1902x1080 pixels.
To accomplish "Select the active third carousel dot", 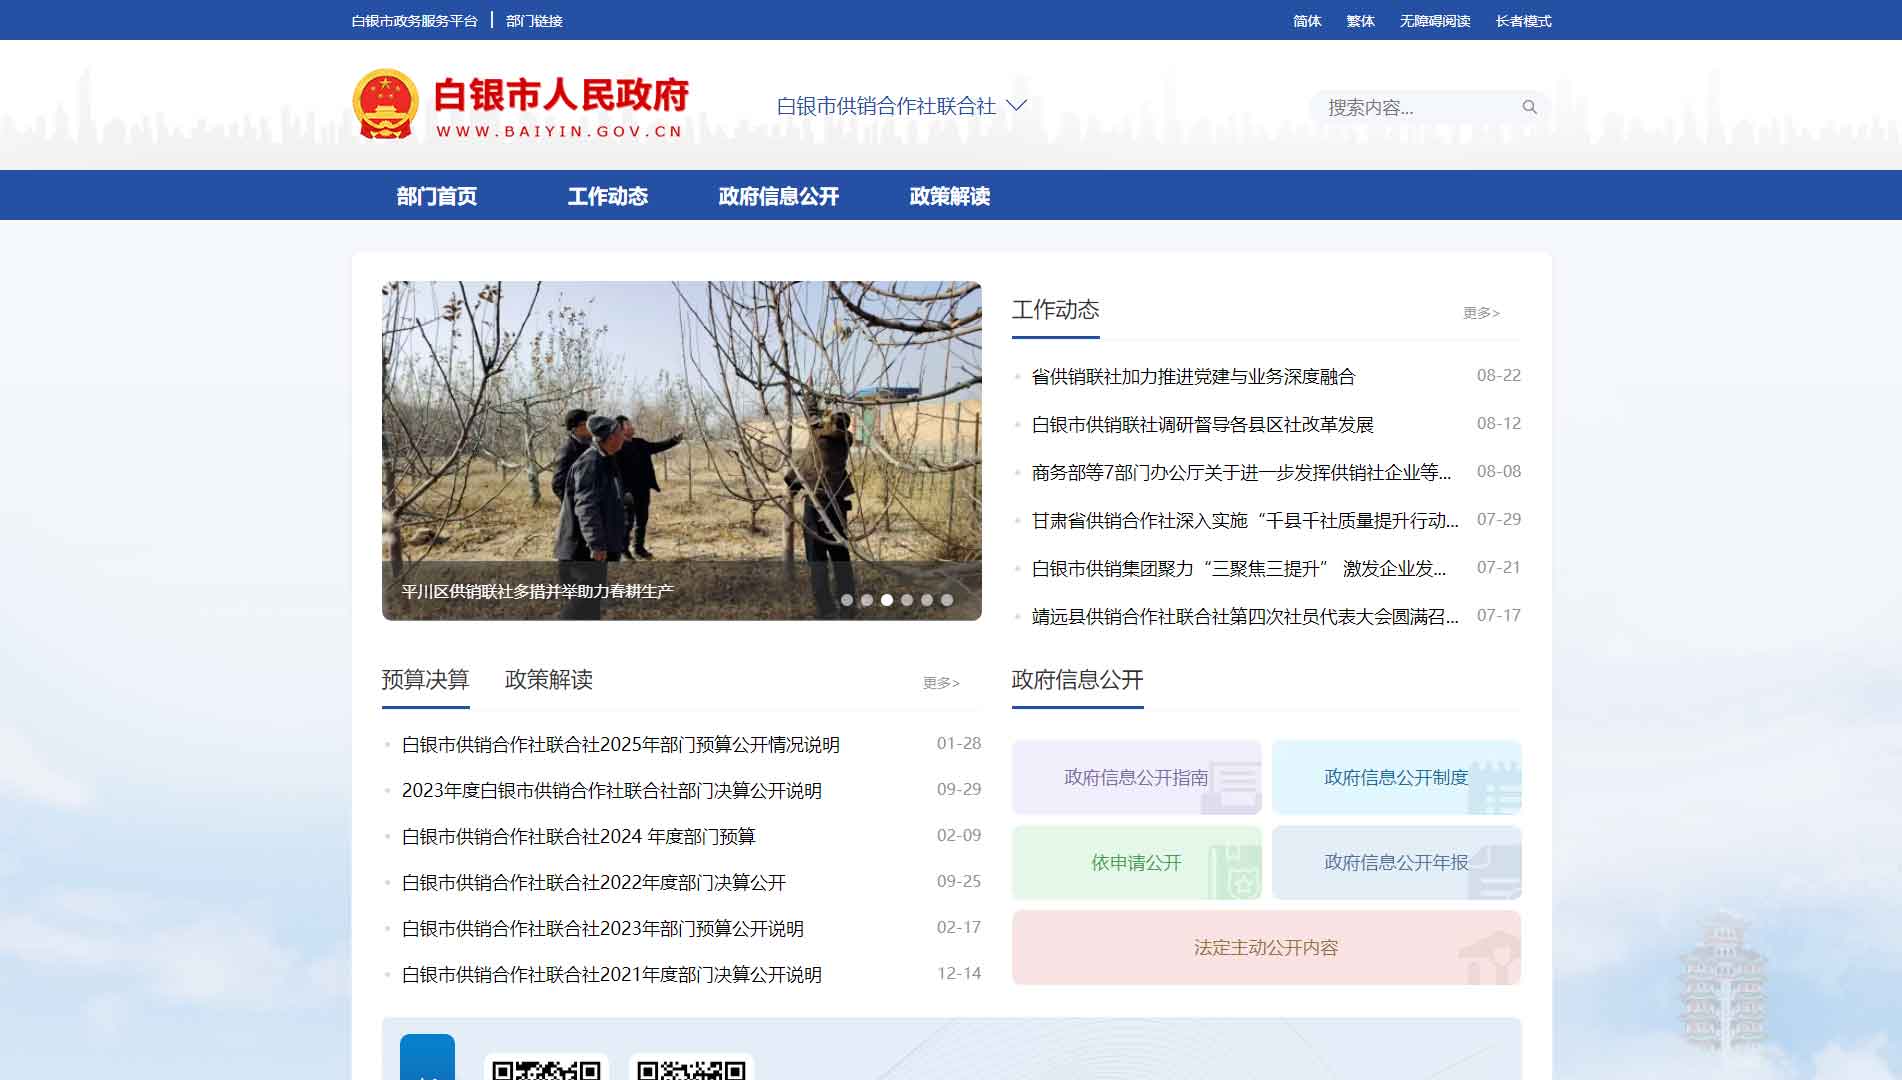I will (x=887, y=600).
